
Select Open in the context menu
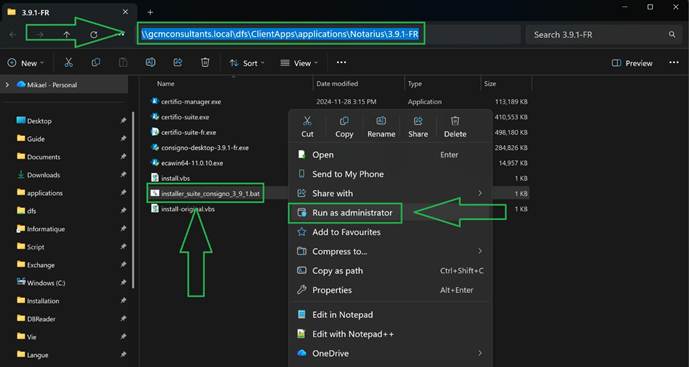point(390,155)
